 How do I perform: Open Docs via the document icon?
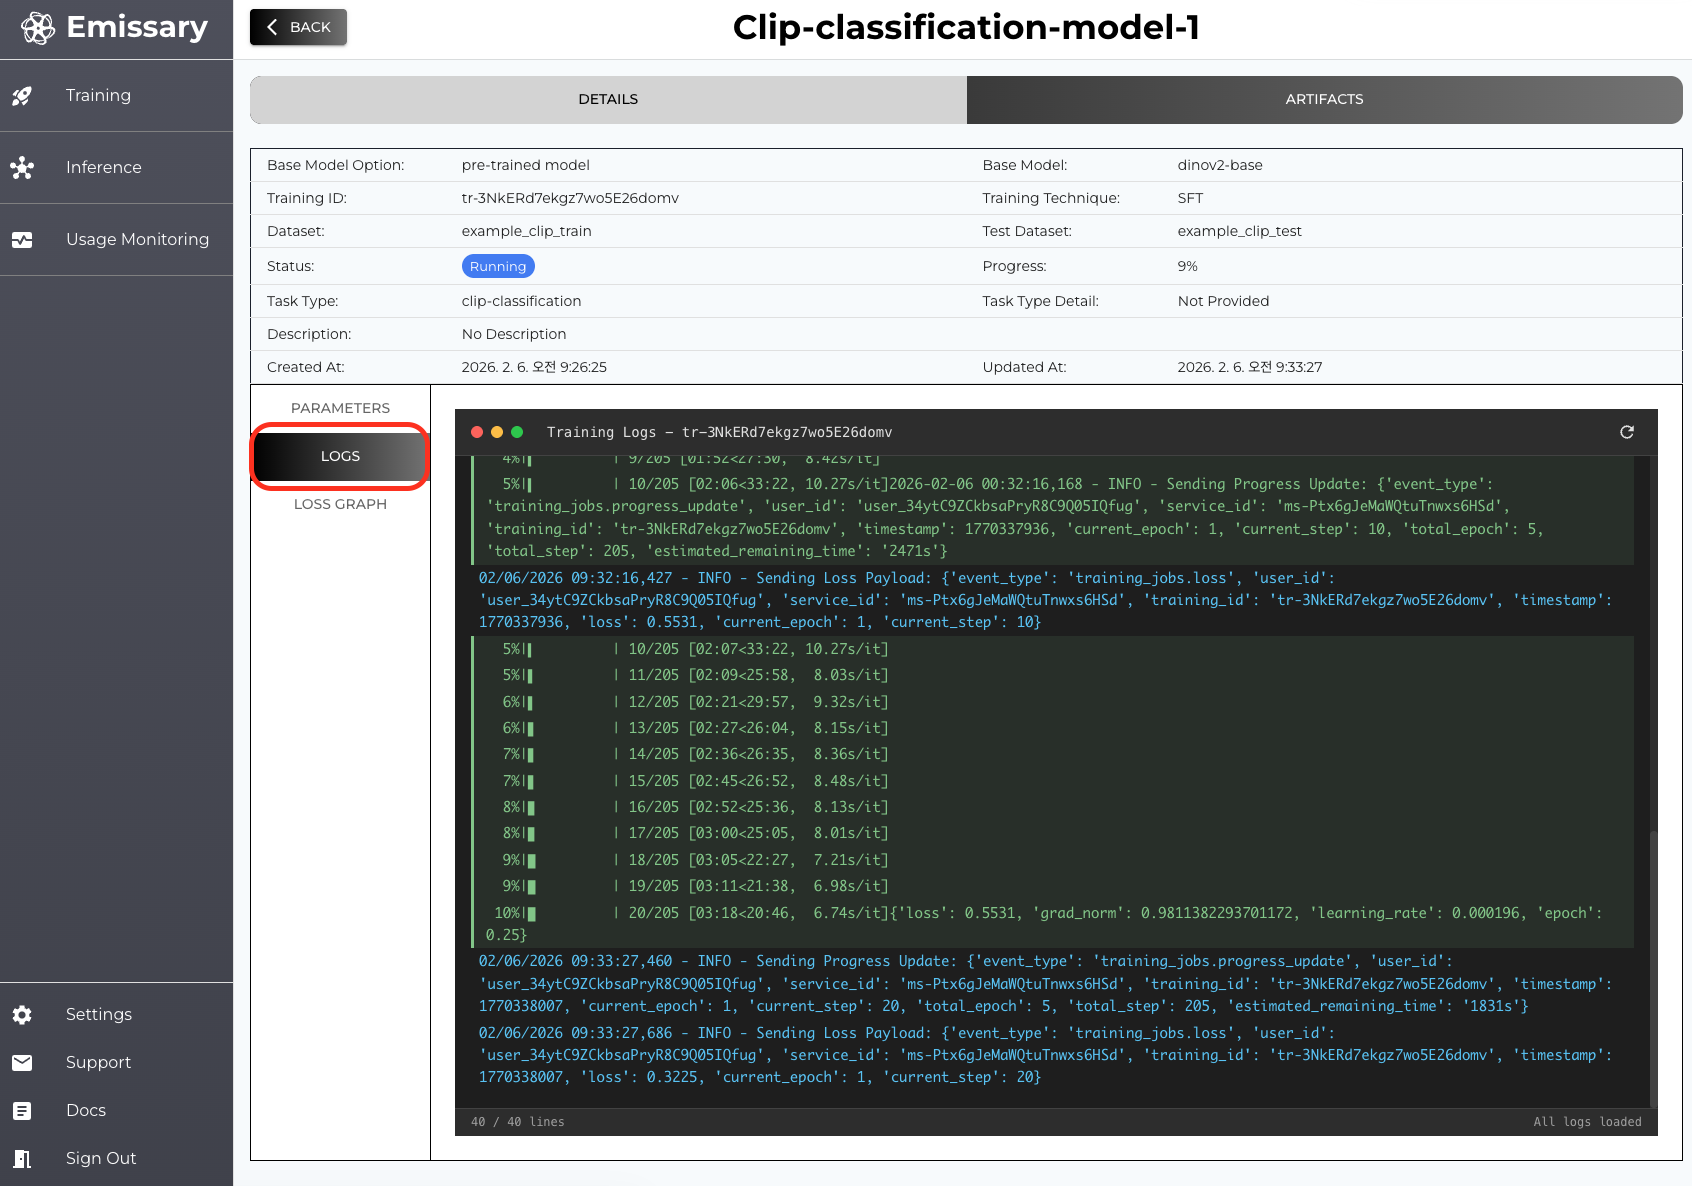[22, 1110]
